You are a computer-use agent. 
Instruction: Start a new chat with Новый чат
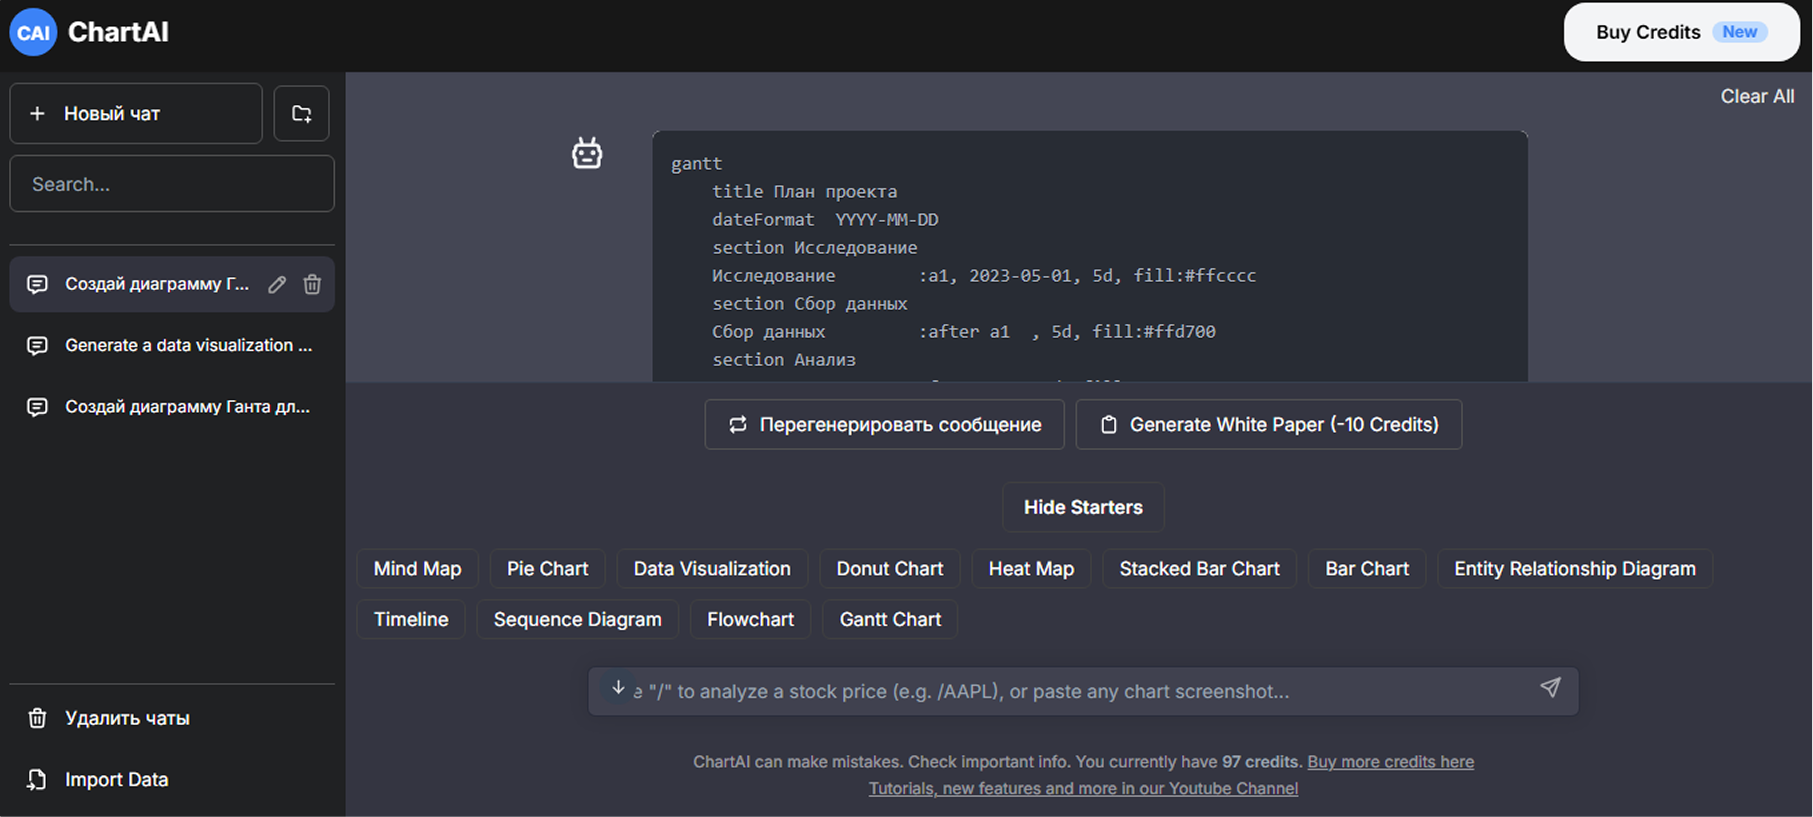[136, 114]
